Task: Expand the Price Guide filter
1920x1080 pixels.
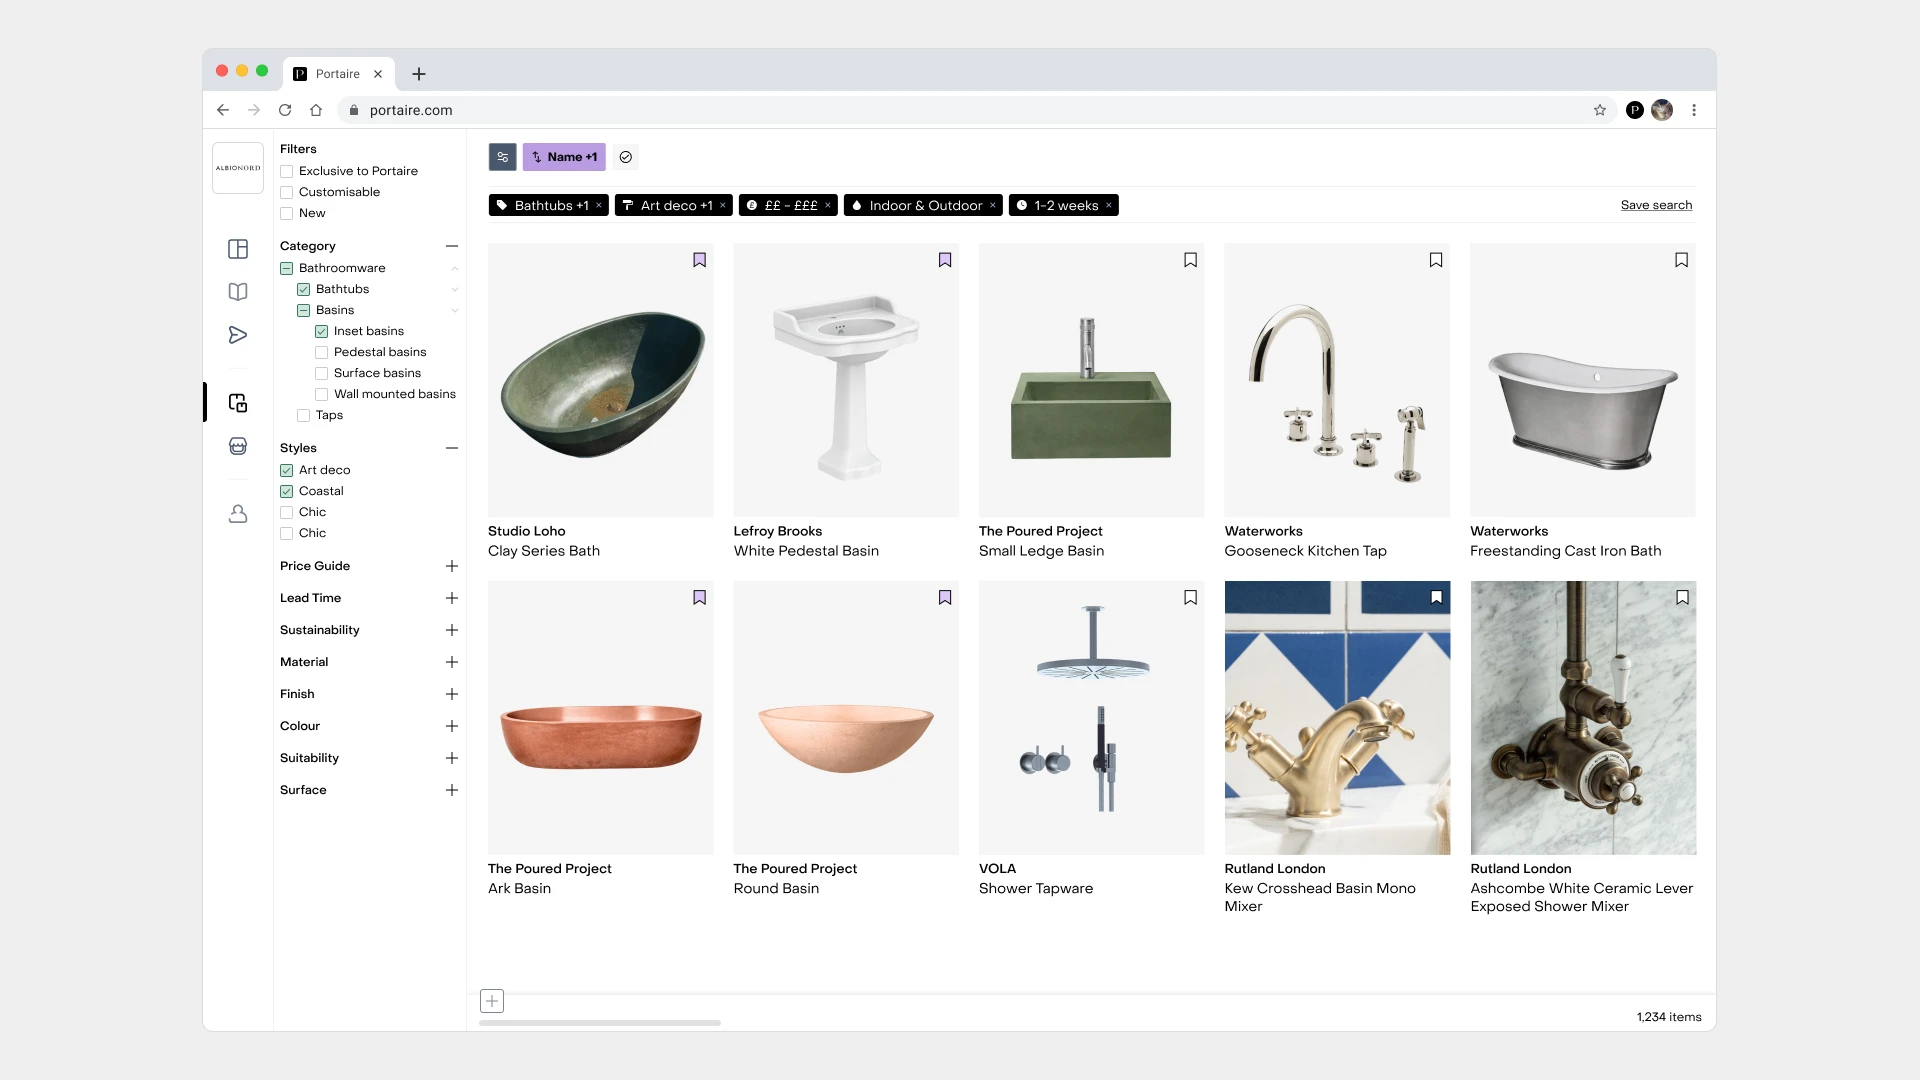Action: [x=452, y=566]
